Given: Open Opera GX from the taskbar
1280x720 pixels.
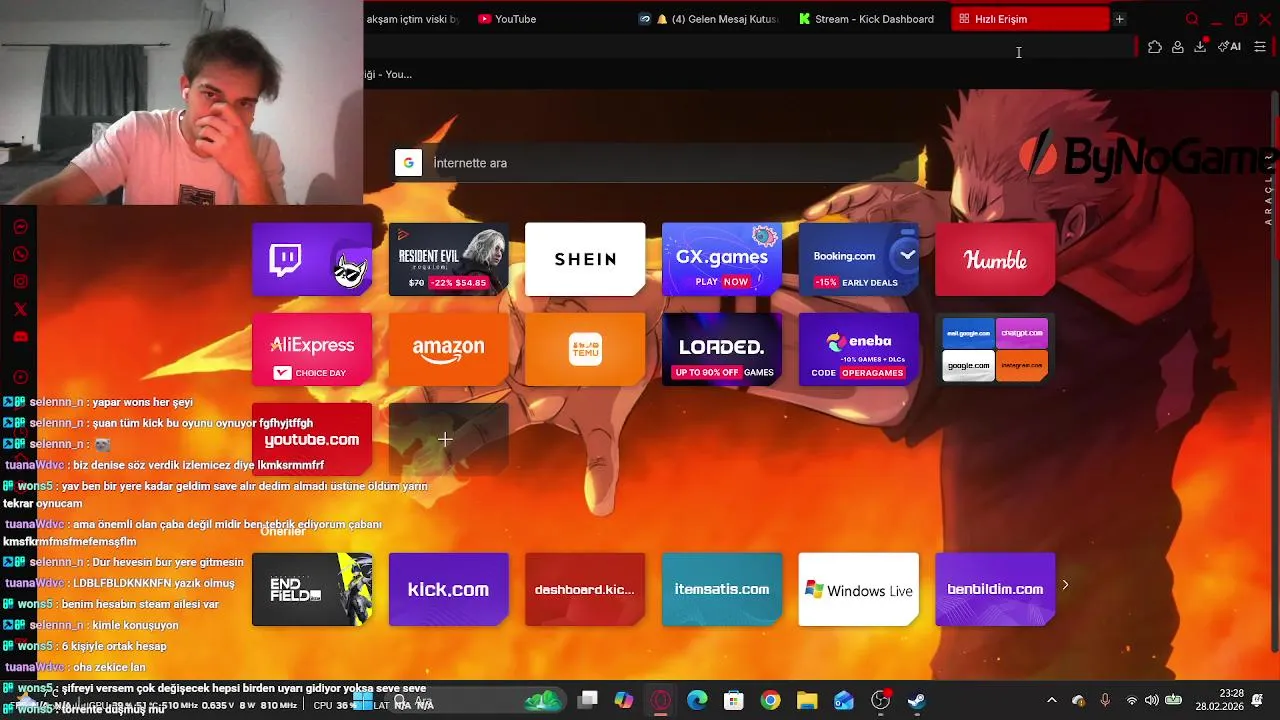Looking at the screenshot, I should click(x=661, y=701).
